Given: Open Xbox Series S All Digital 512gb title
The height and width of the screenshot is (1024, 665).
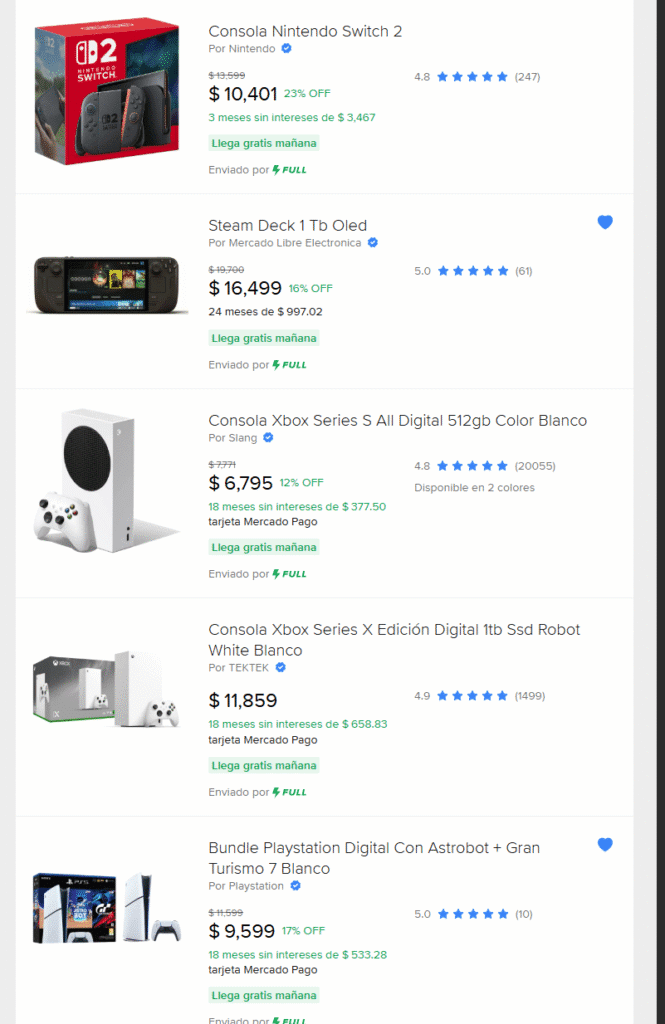Looking at the screenshot, I should (397, 420).
